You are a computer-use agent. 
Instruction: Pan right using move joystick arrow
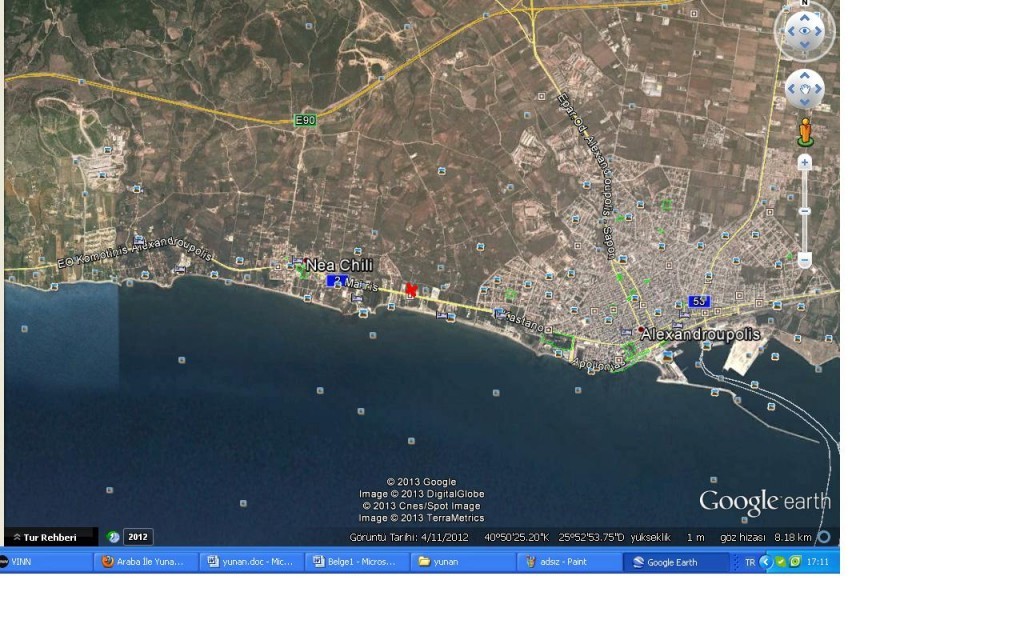(820, 90)
